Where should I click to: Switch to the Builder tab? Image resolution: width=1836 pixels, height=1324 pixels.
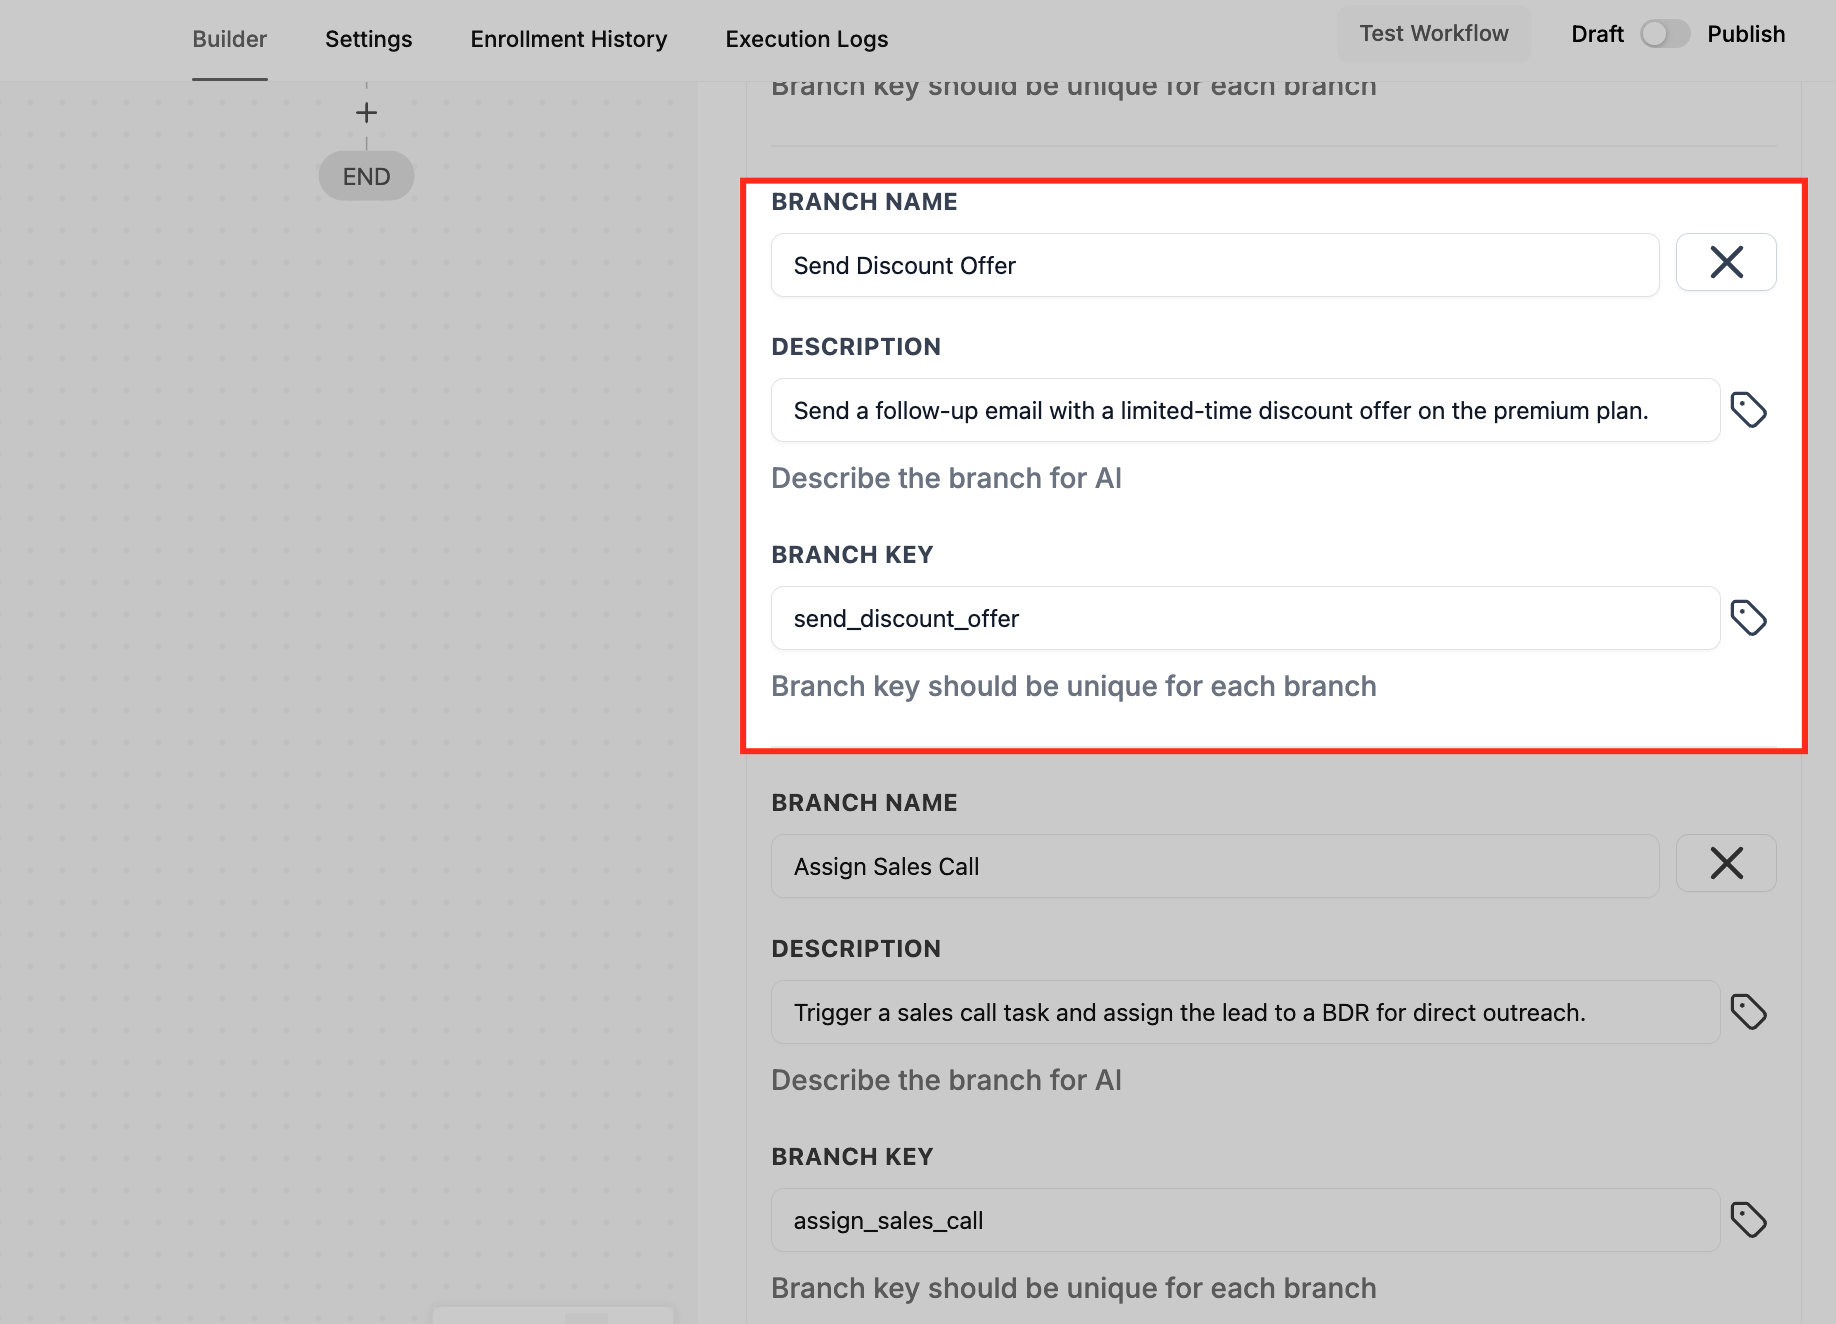230,39
